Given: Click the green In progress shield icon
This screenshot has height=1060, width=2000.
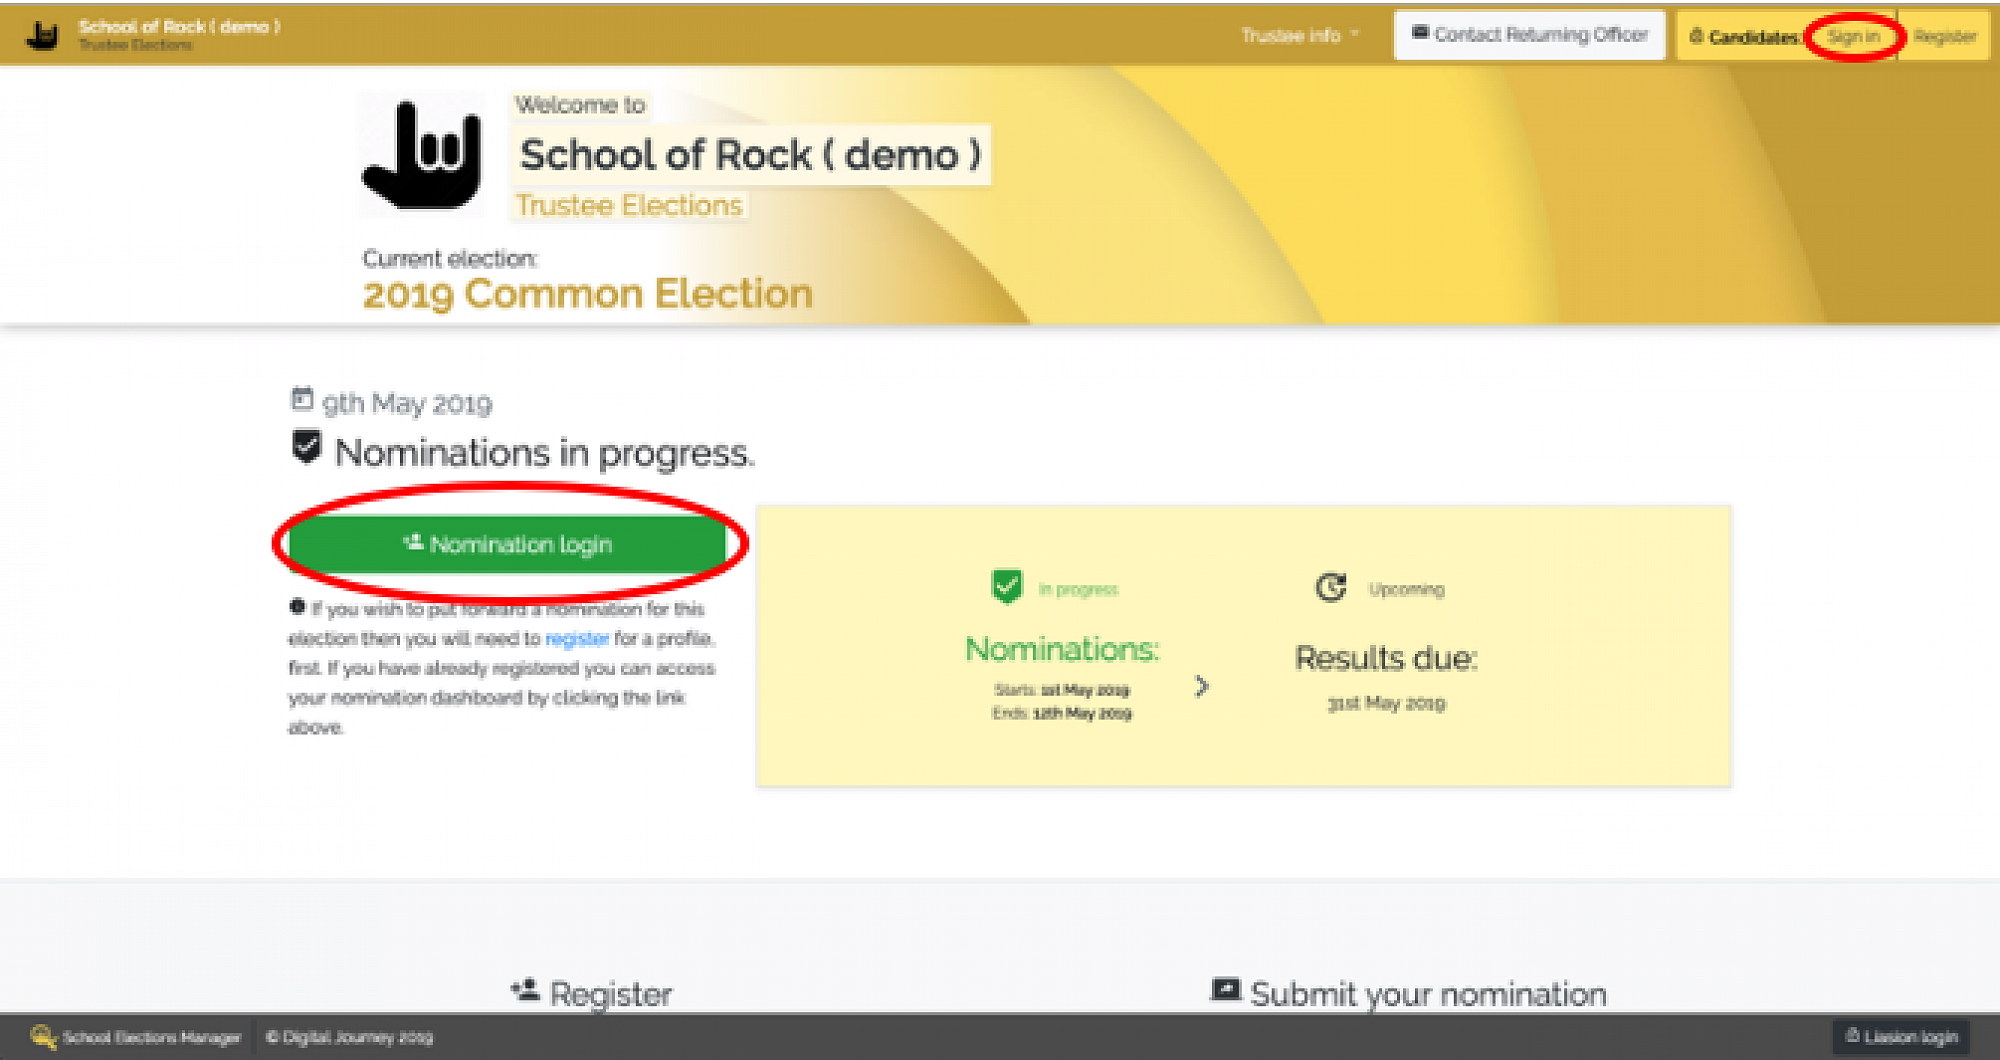Looking at the screenshot, I should pos(1006,586).
